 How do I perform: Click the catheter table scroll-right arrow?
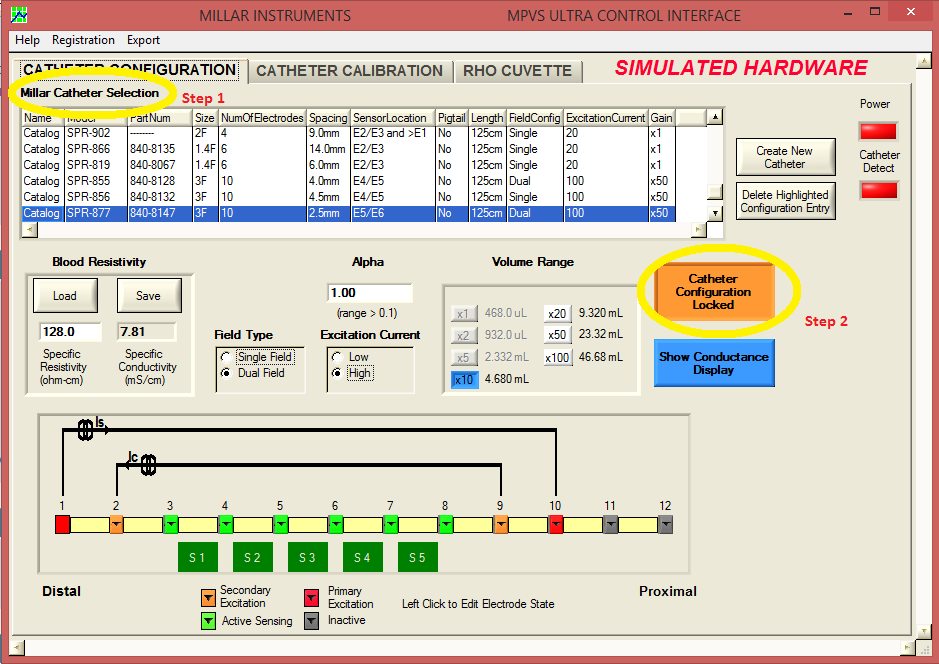pos(698,230)
